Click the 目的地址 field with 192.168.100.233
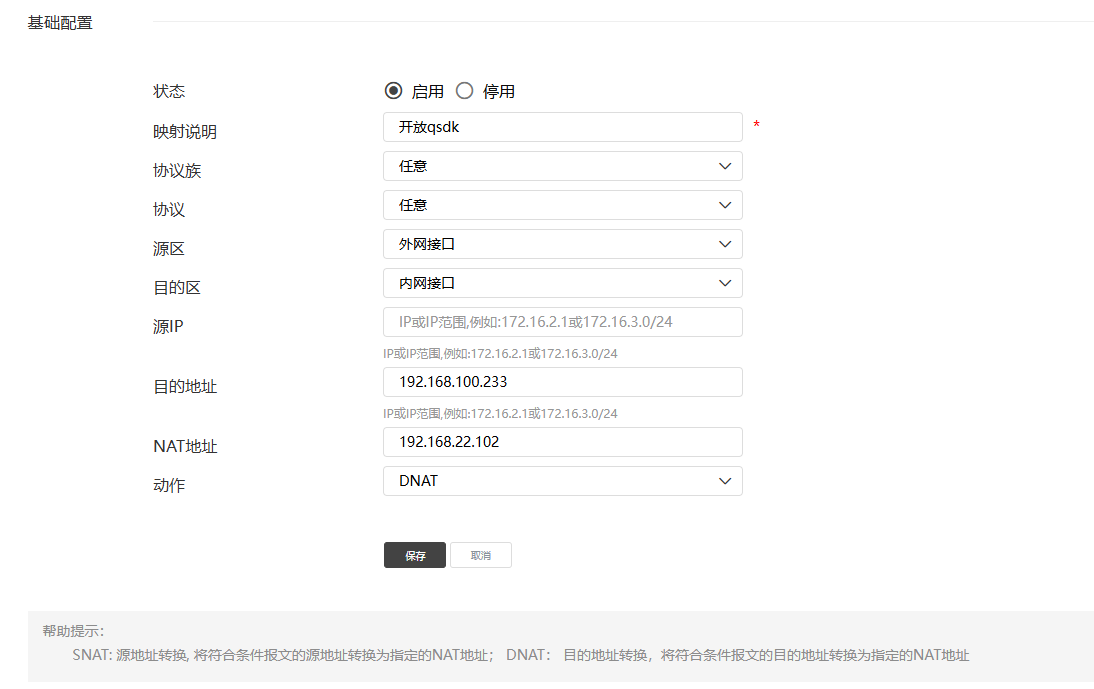The width and height of the screenshot is (1094, 689). click(x=562, y=382)
